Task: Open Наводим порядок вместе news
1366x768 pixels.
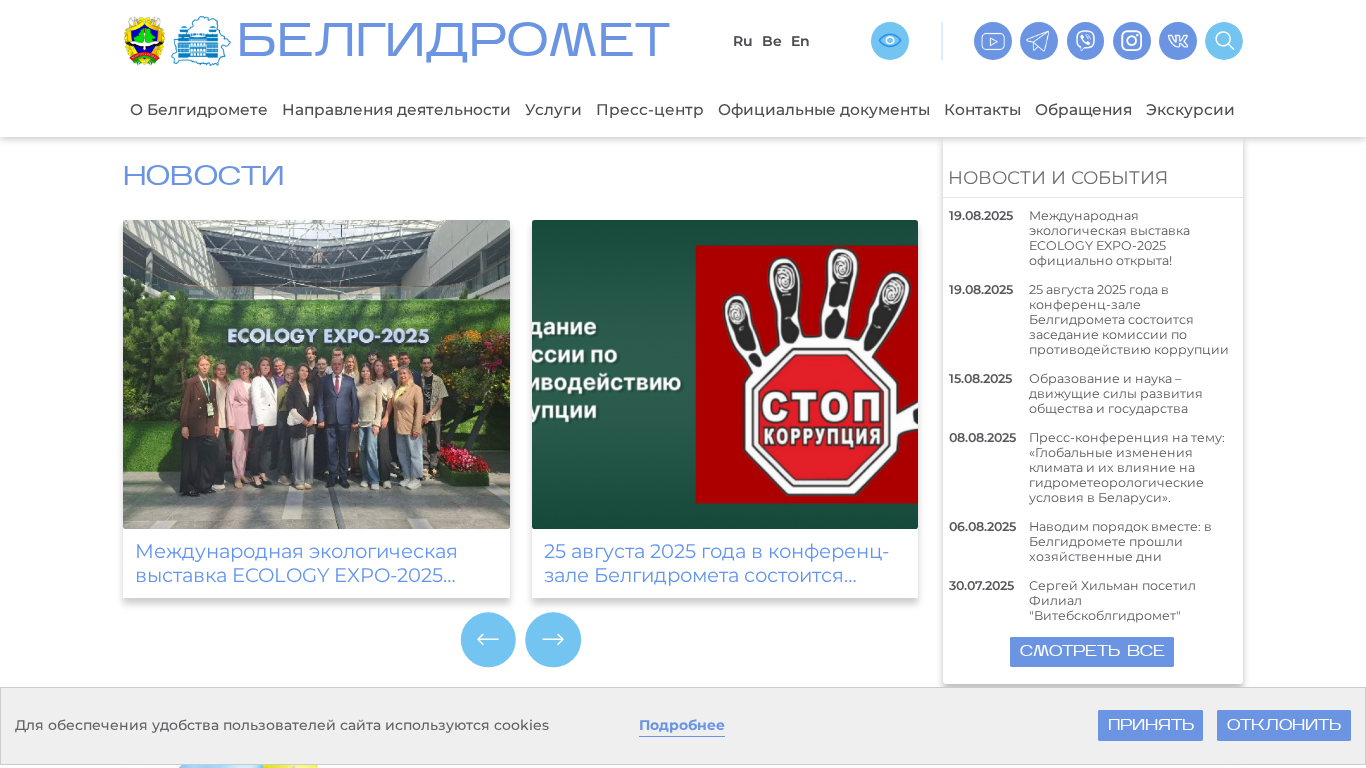Action: [1120, 542]
